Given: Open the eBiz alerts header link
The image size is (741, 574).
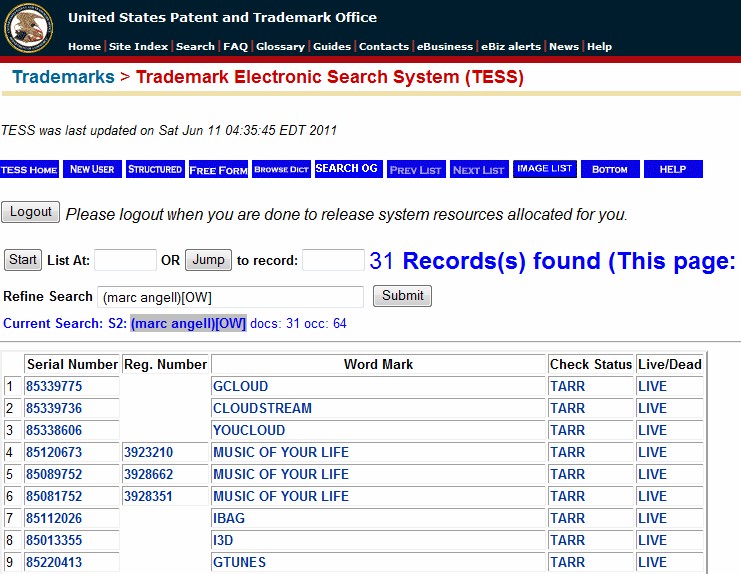Looking at the screenshot, I should [511, 46].
